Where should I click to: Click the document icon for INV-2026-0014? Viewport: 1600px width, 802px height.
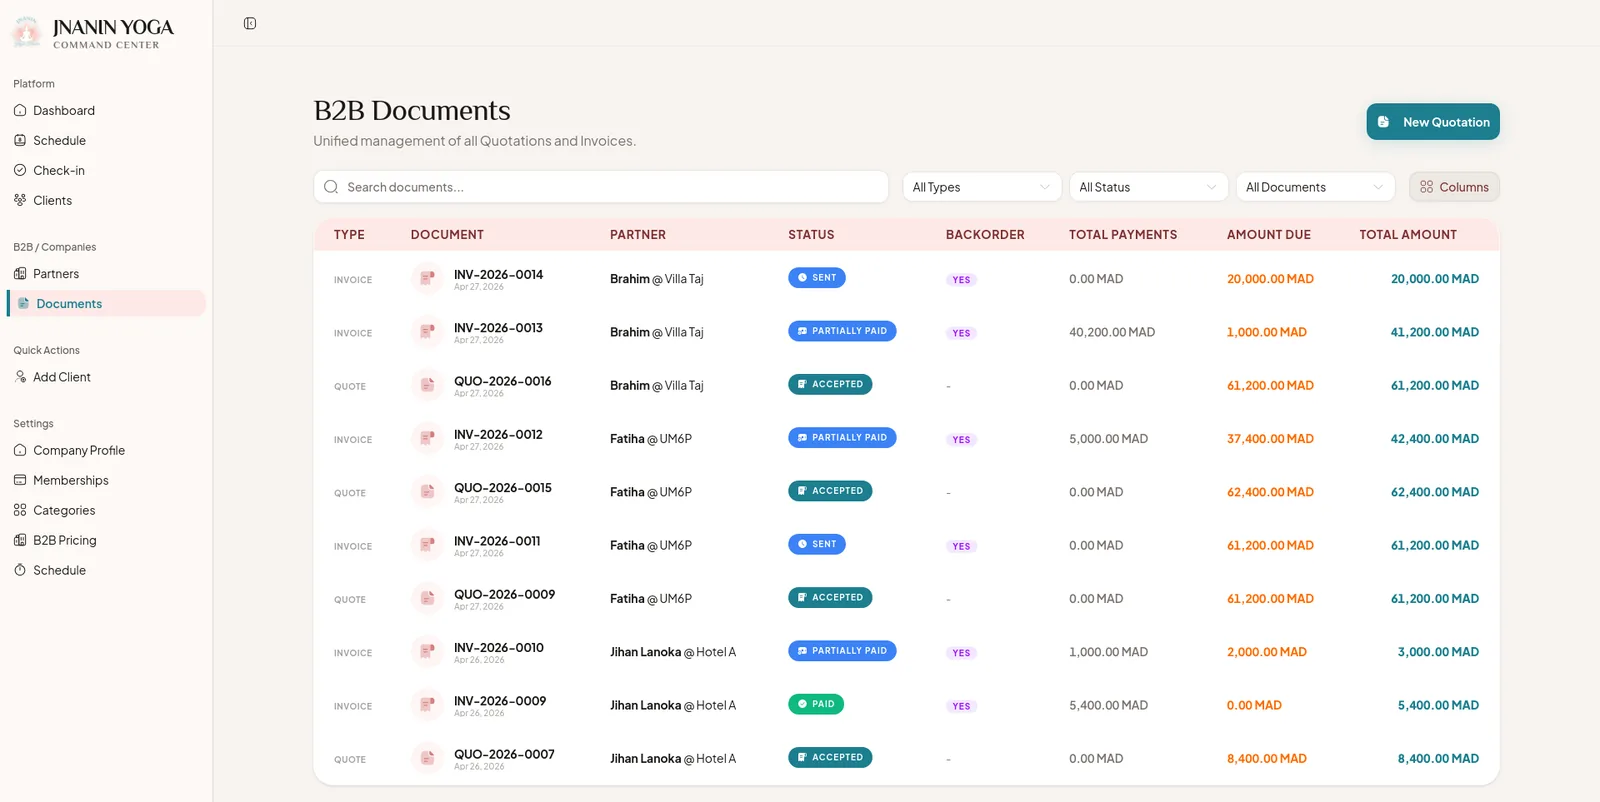pos(427,278)
